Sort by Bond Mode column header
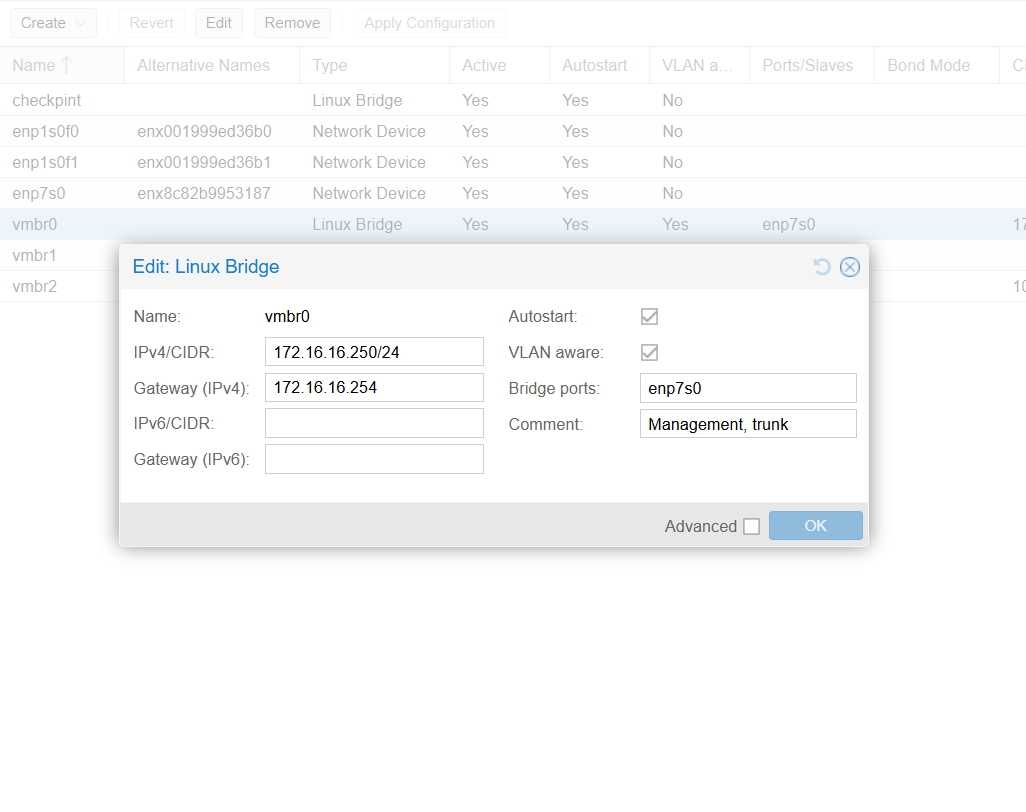The height and width of the screenshot is (812, 1026). tap(936, 65)
